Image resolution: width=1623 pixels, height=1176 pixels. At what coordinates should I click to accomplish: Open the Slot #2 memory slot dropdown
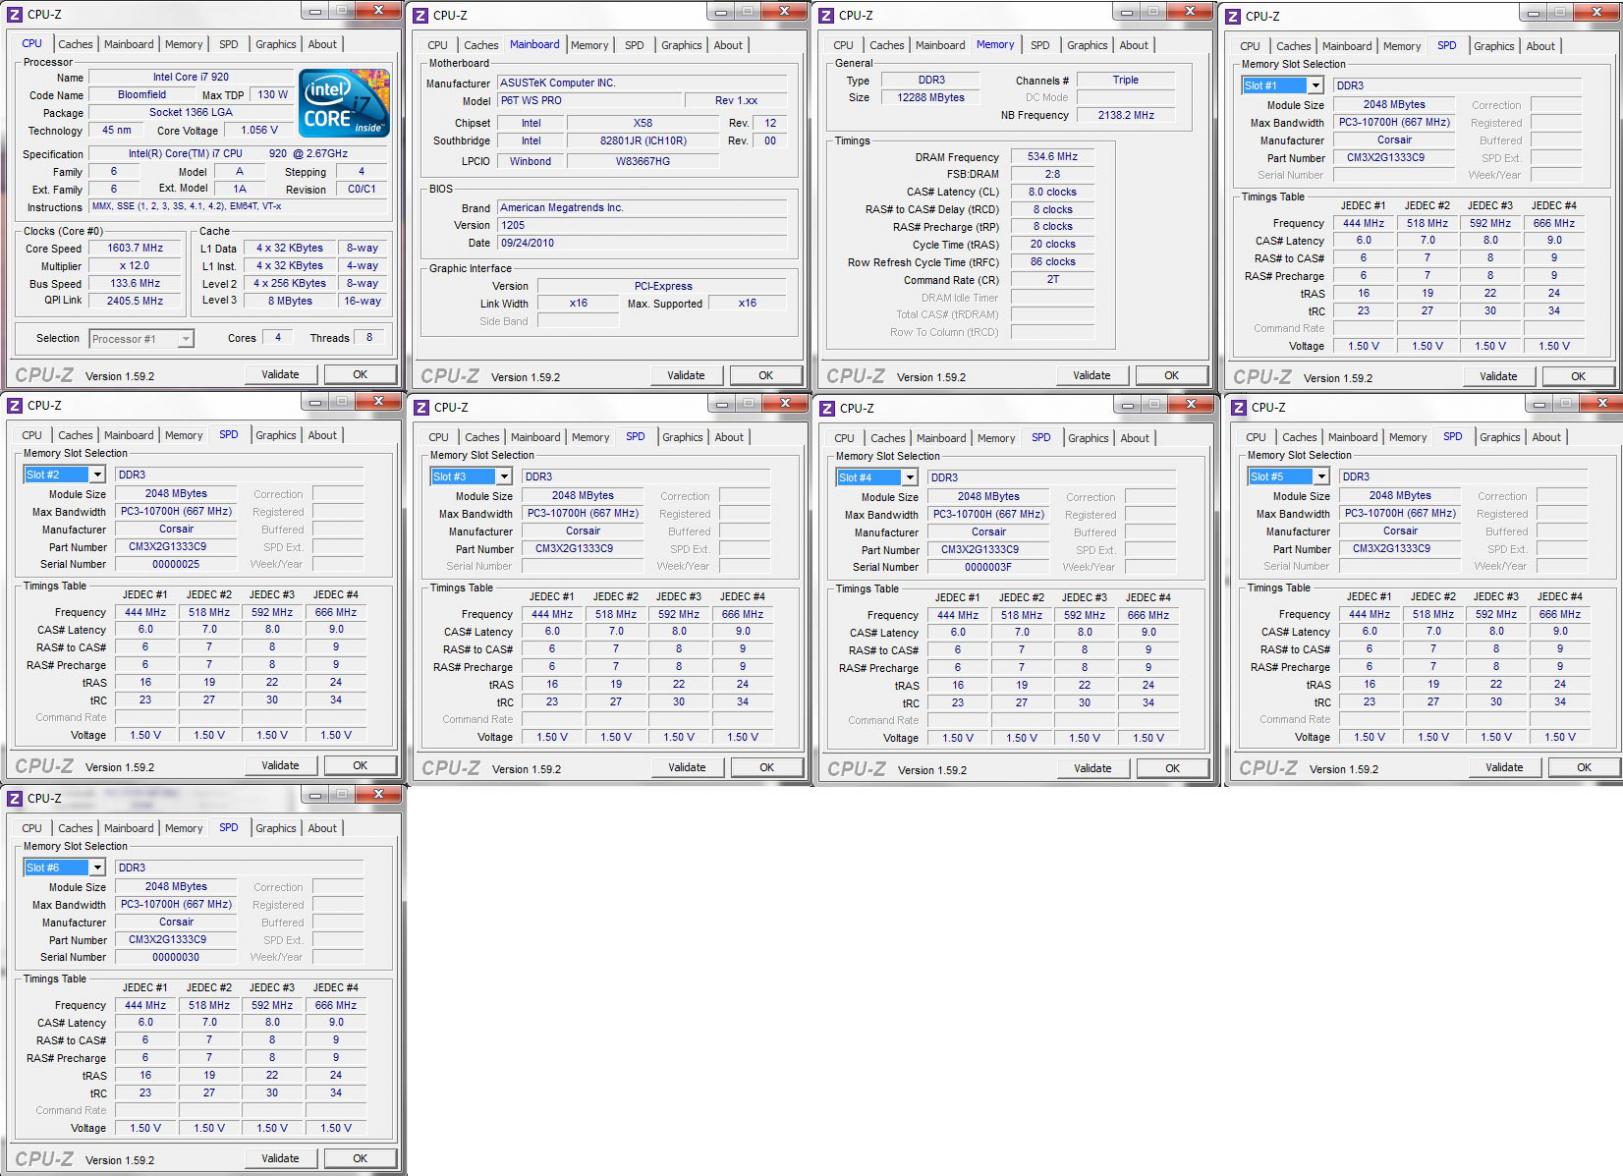coord(97,475)
